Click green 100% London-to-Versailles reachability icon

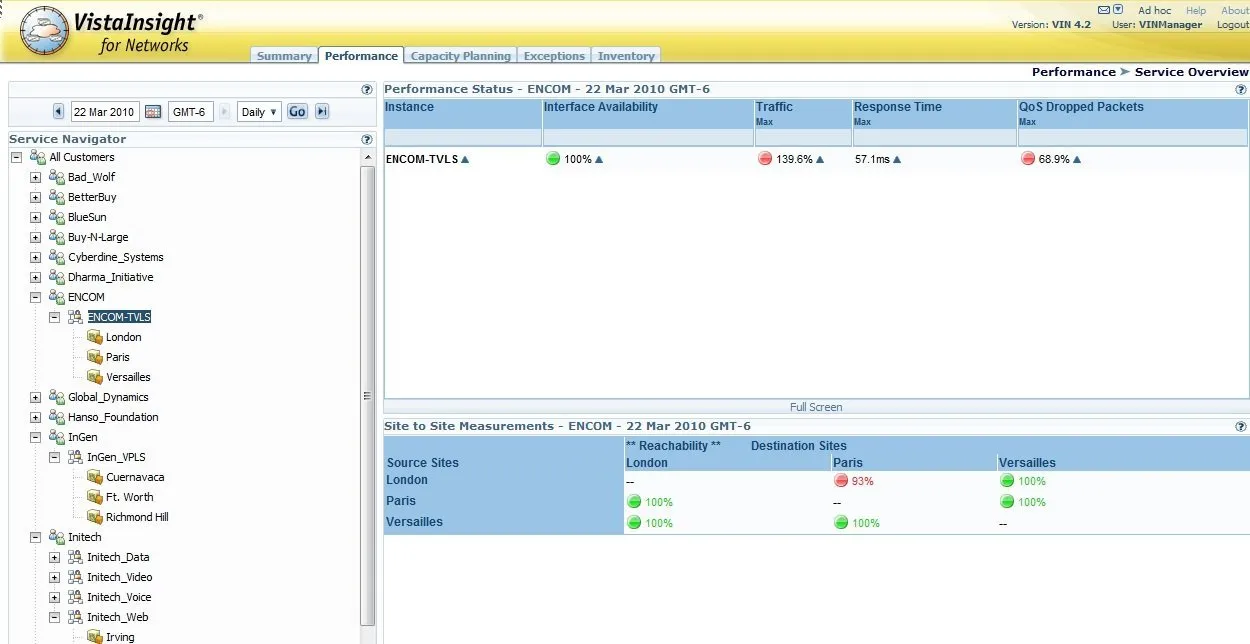point(1007,481)
